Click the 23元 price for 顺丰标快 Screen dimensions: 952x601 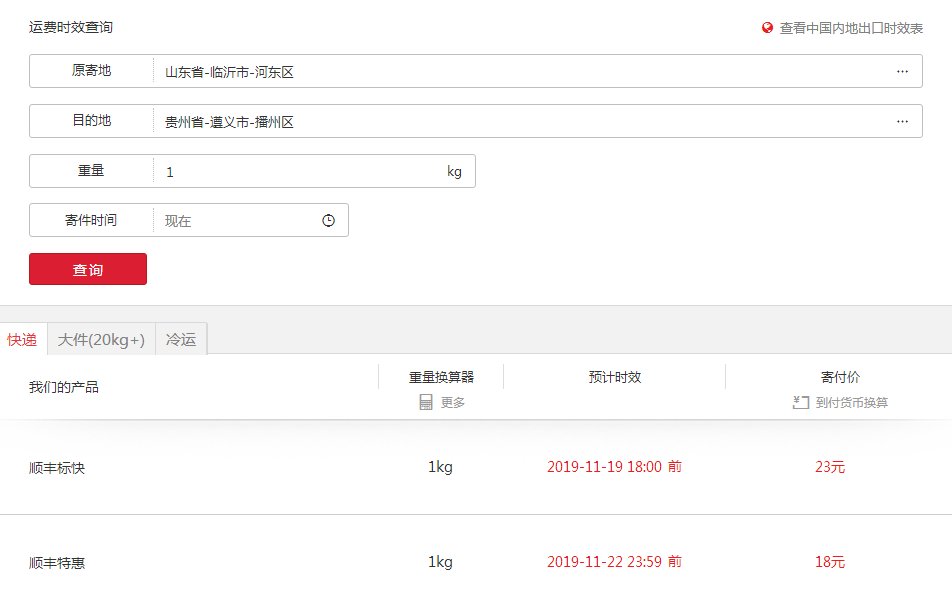tap(830, 467)
